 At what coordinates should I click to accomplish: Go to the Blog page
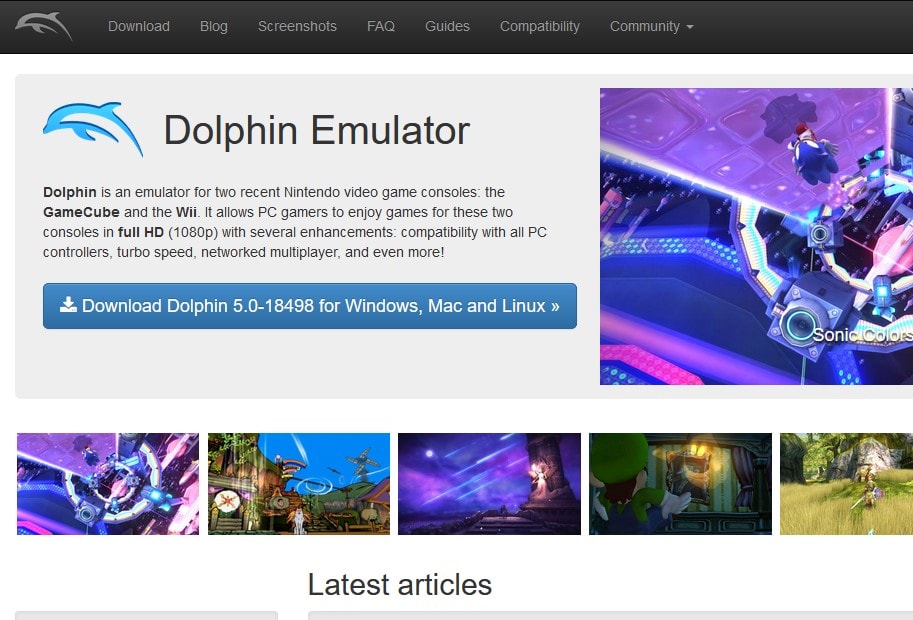point(214,26)
